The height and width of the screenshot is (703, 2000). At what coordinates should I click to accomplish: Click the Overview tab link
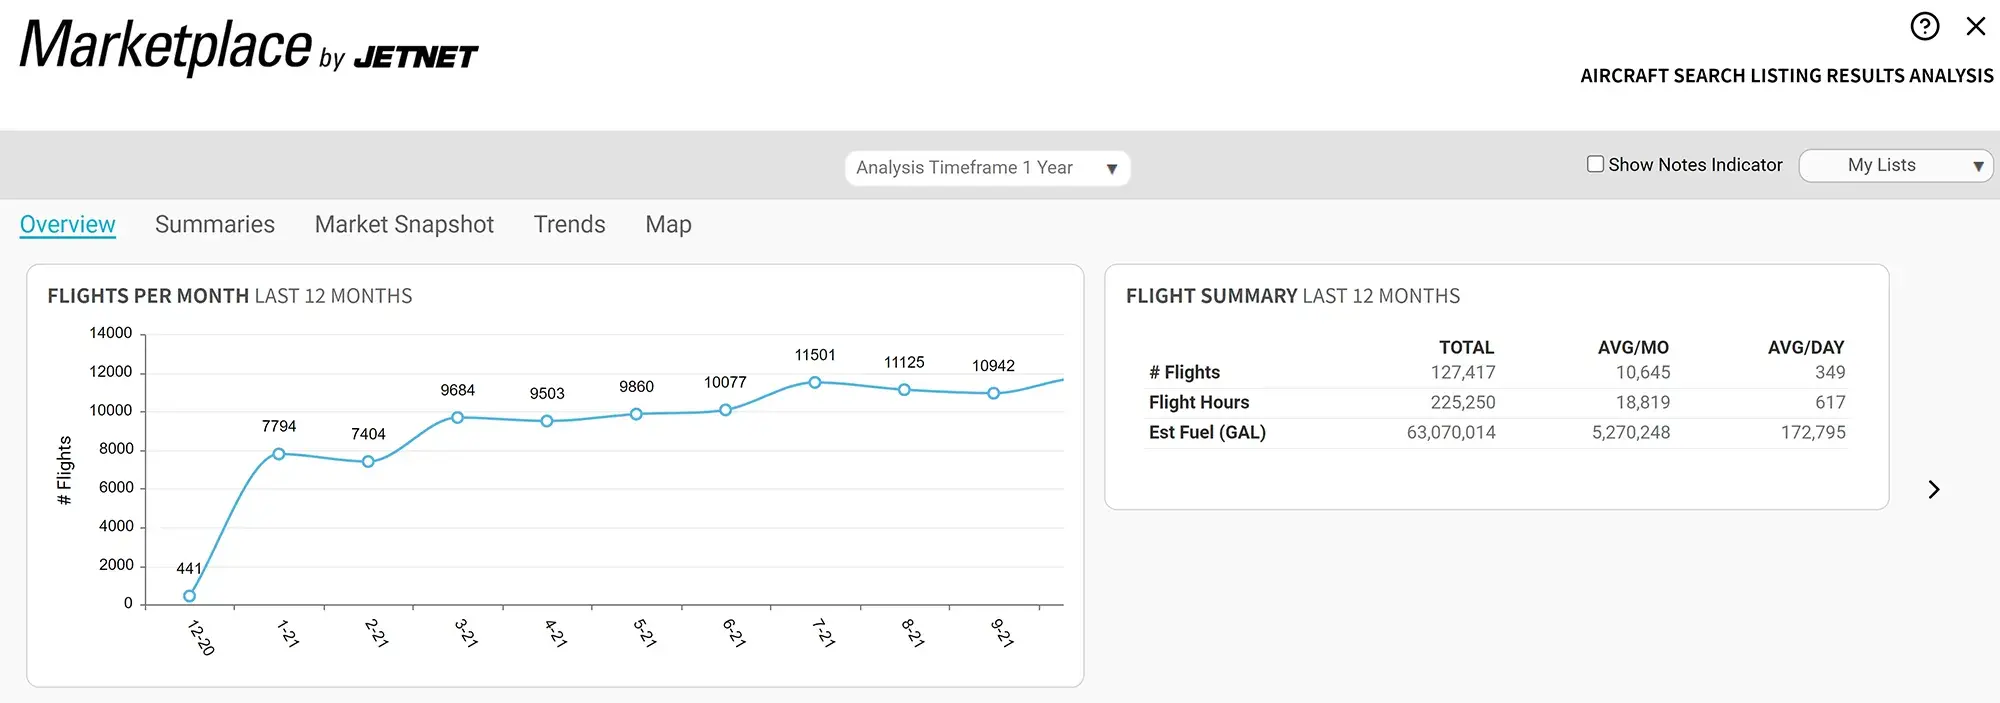pyautogui.click(x=67, y=224)
